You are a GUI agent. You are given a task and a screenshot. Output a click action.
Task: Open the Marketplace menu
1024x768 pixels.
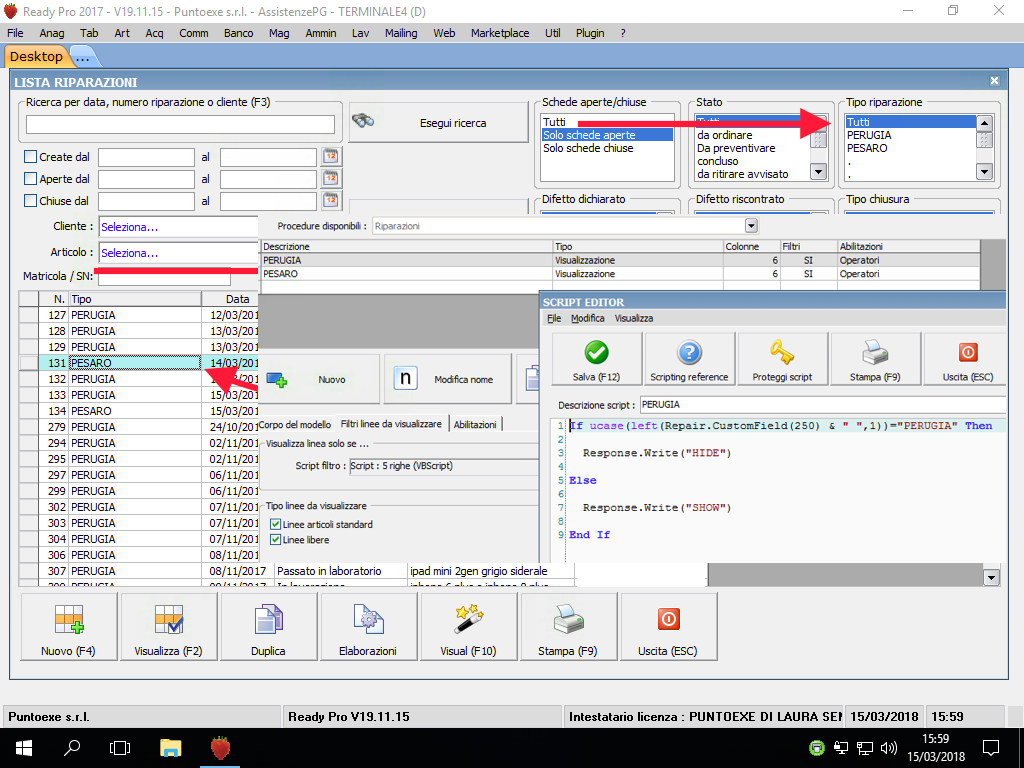pos(500,33)
